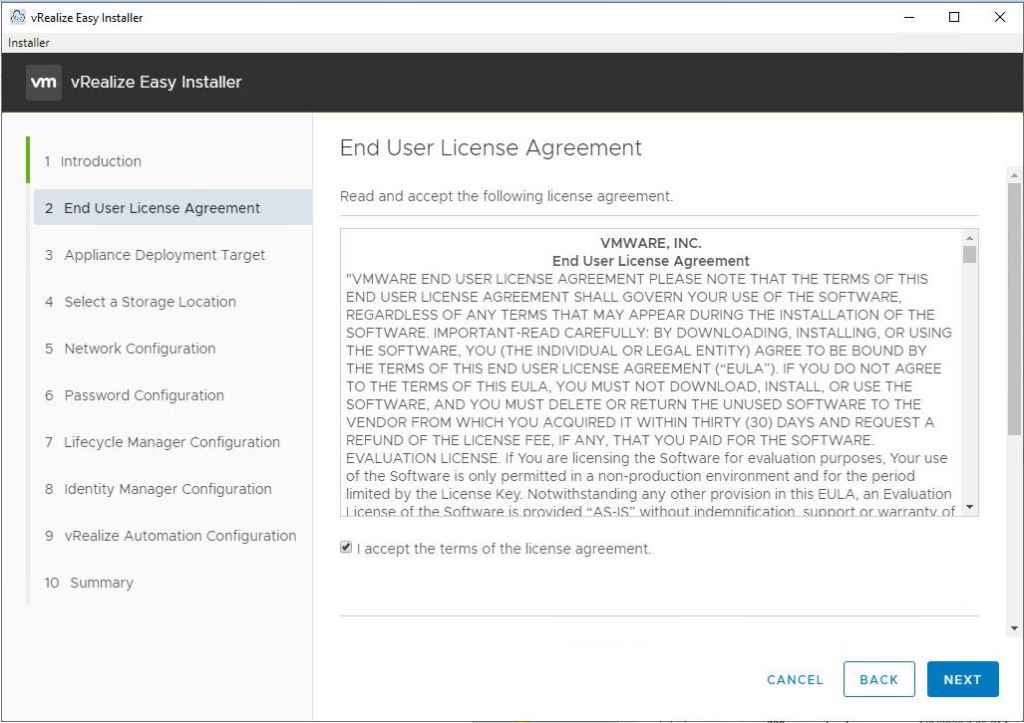1024x723 pixels.
Task: Open Appliance Deployment Target step
Action: (x=164, y=255)
